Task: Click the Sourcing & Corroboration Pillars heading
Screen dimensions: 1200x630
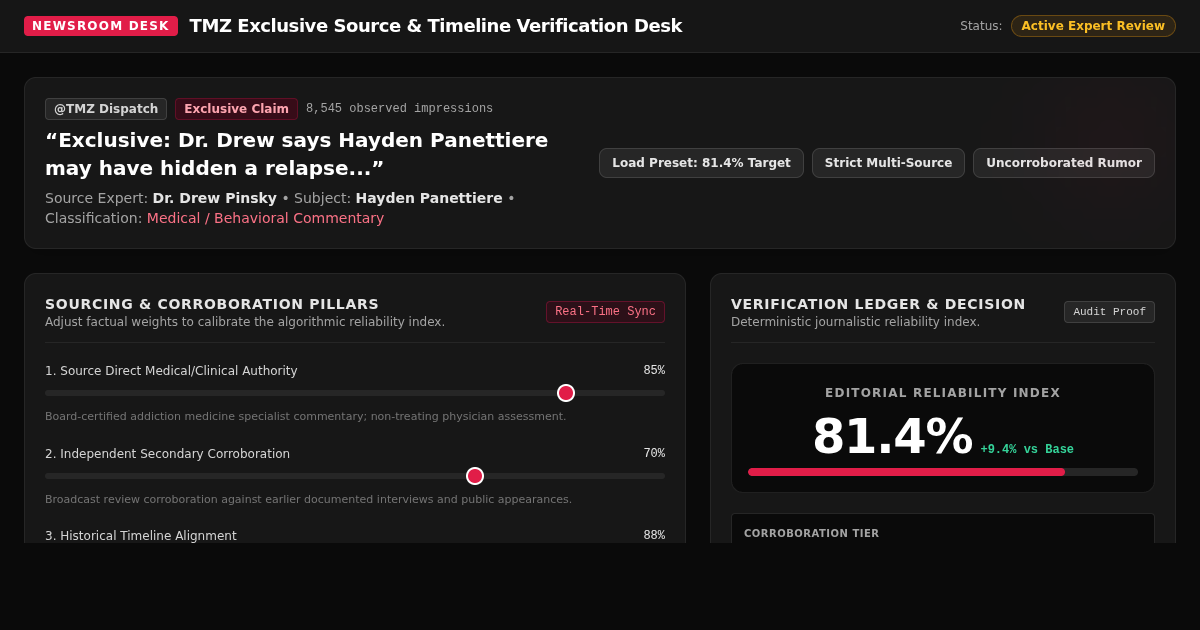Action: [212, 304]
